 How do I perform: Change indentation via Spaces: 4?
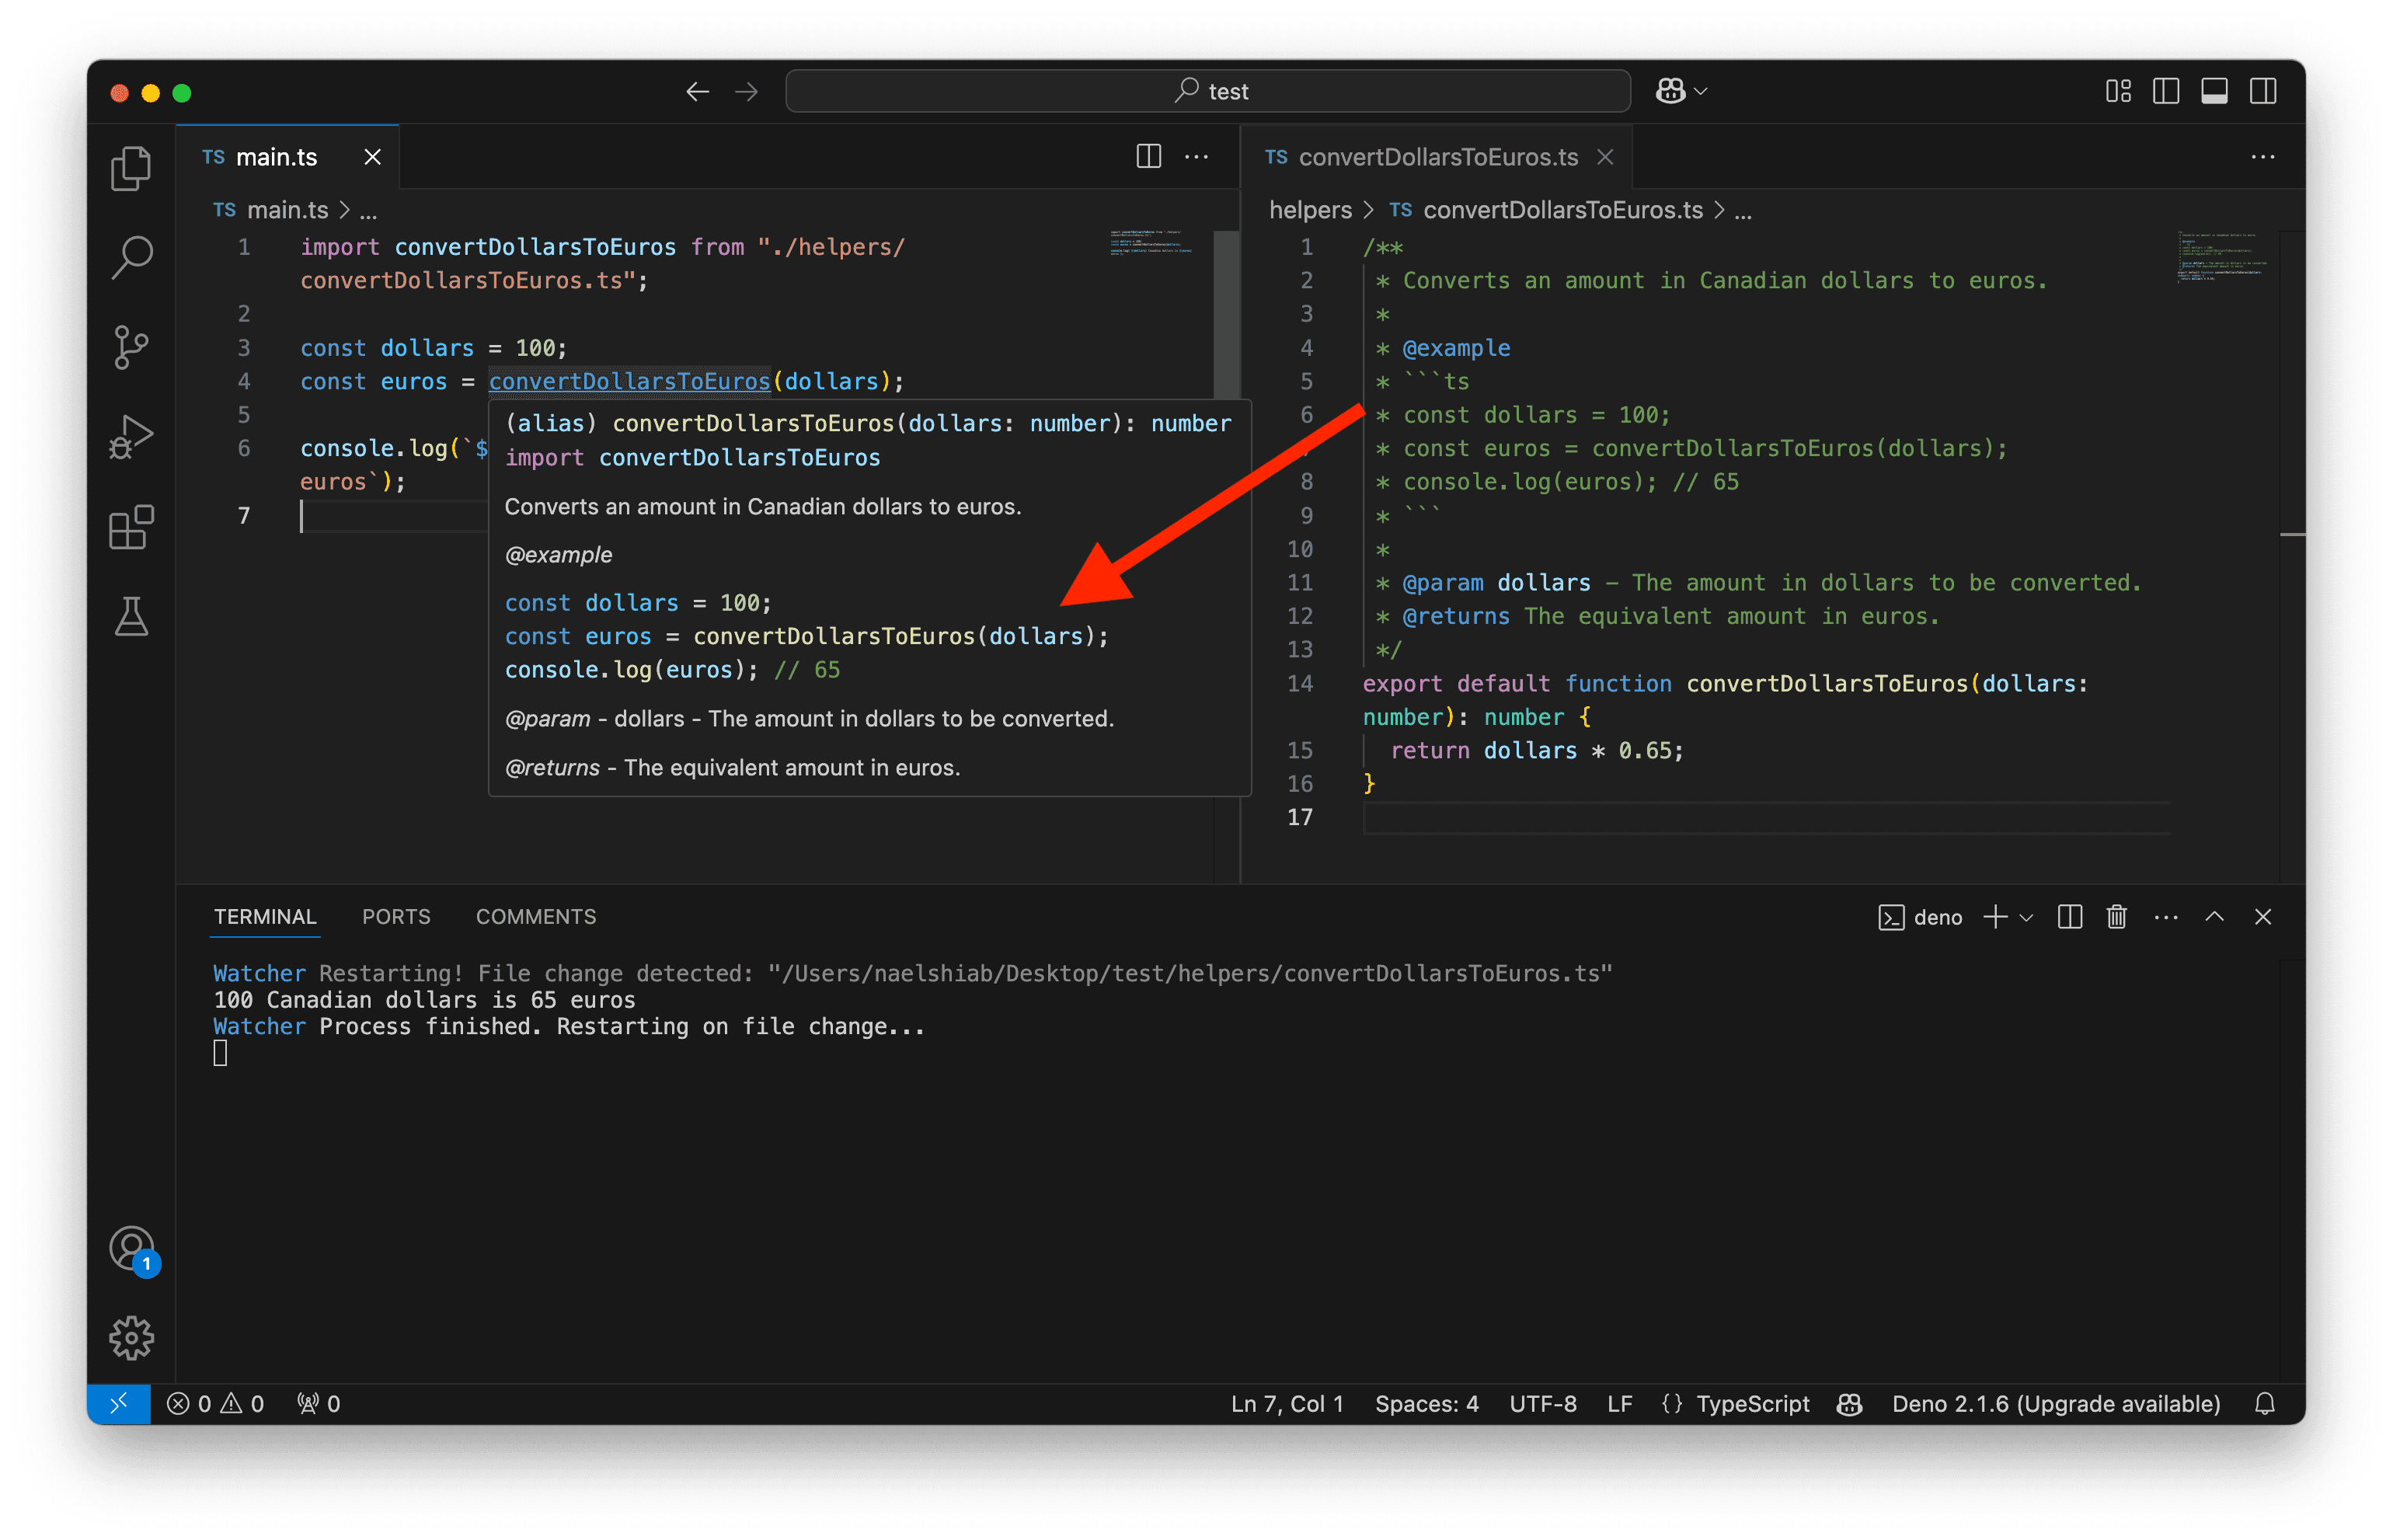click(x=1426, y=1403)
